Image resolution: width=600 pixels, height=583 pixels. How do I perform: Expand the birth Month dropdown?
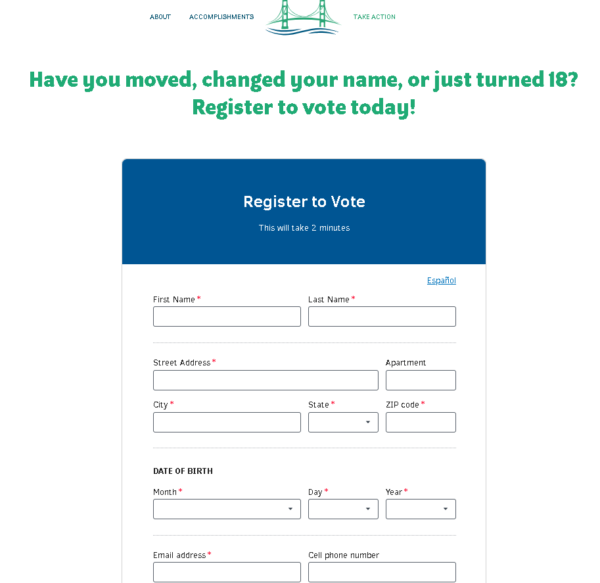pyautogui.click(x=226, y=509)
